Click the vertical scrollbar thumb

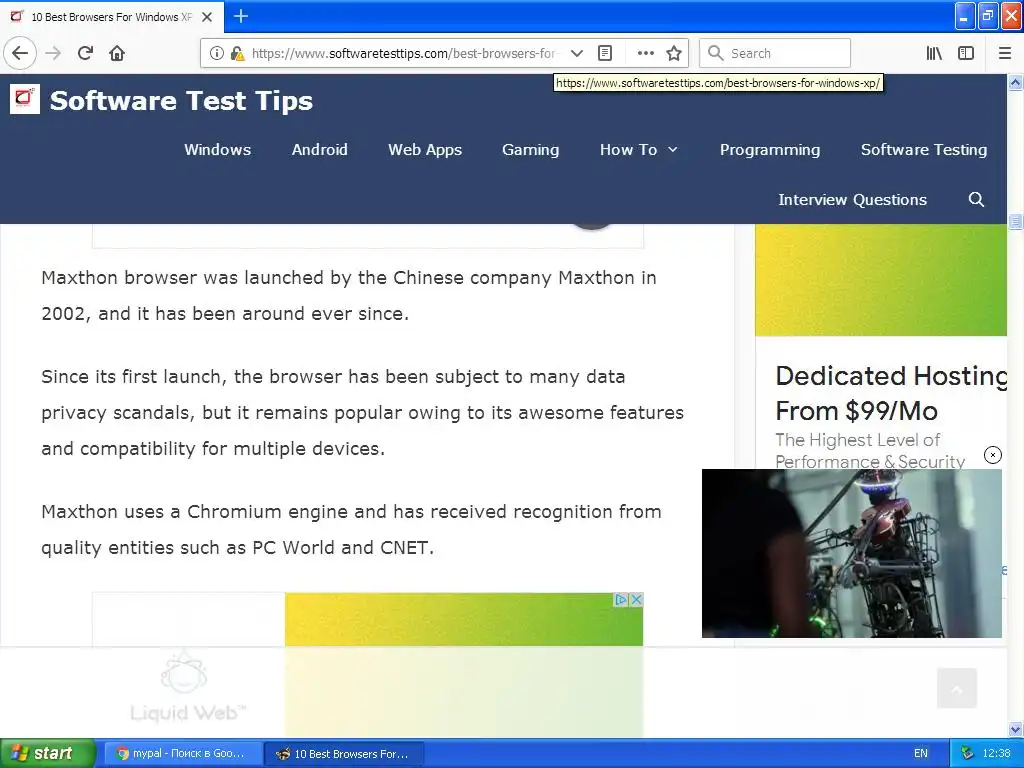coord(1016,221)
